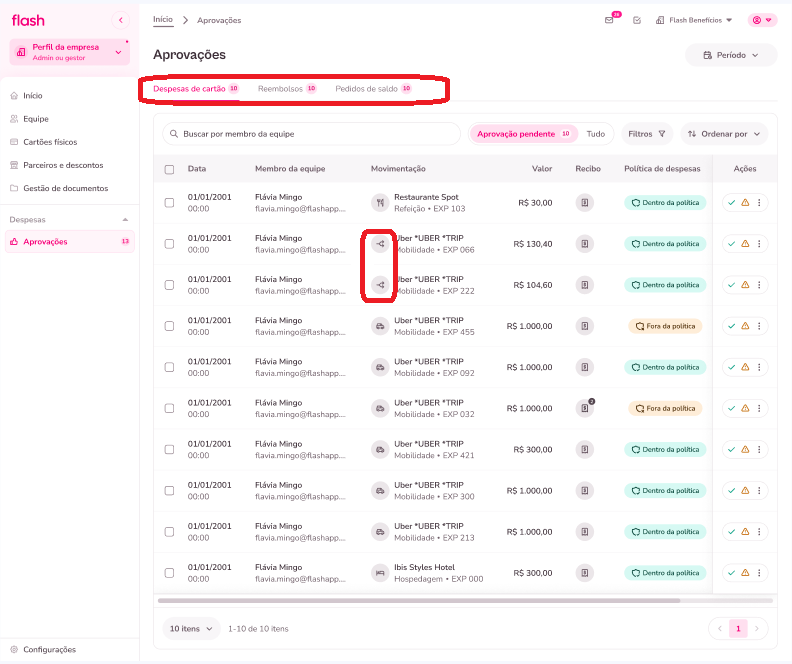The height and width of the screenshot is (664, 792).
Task: Change the 10 itens page size
Action: tap(191, 629)
